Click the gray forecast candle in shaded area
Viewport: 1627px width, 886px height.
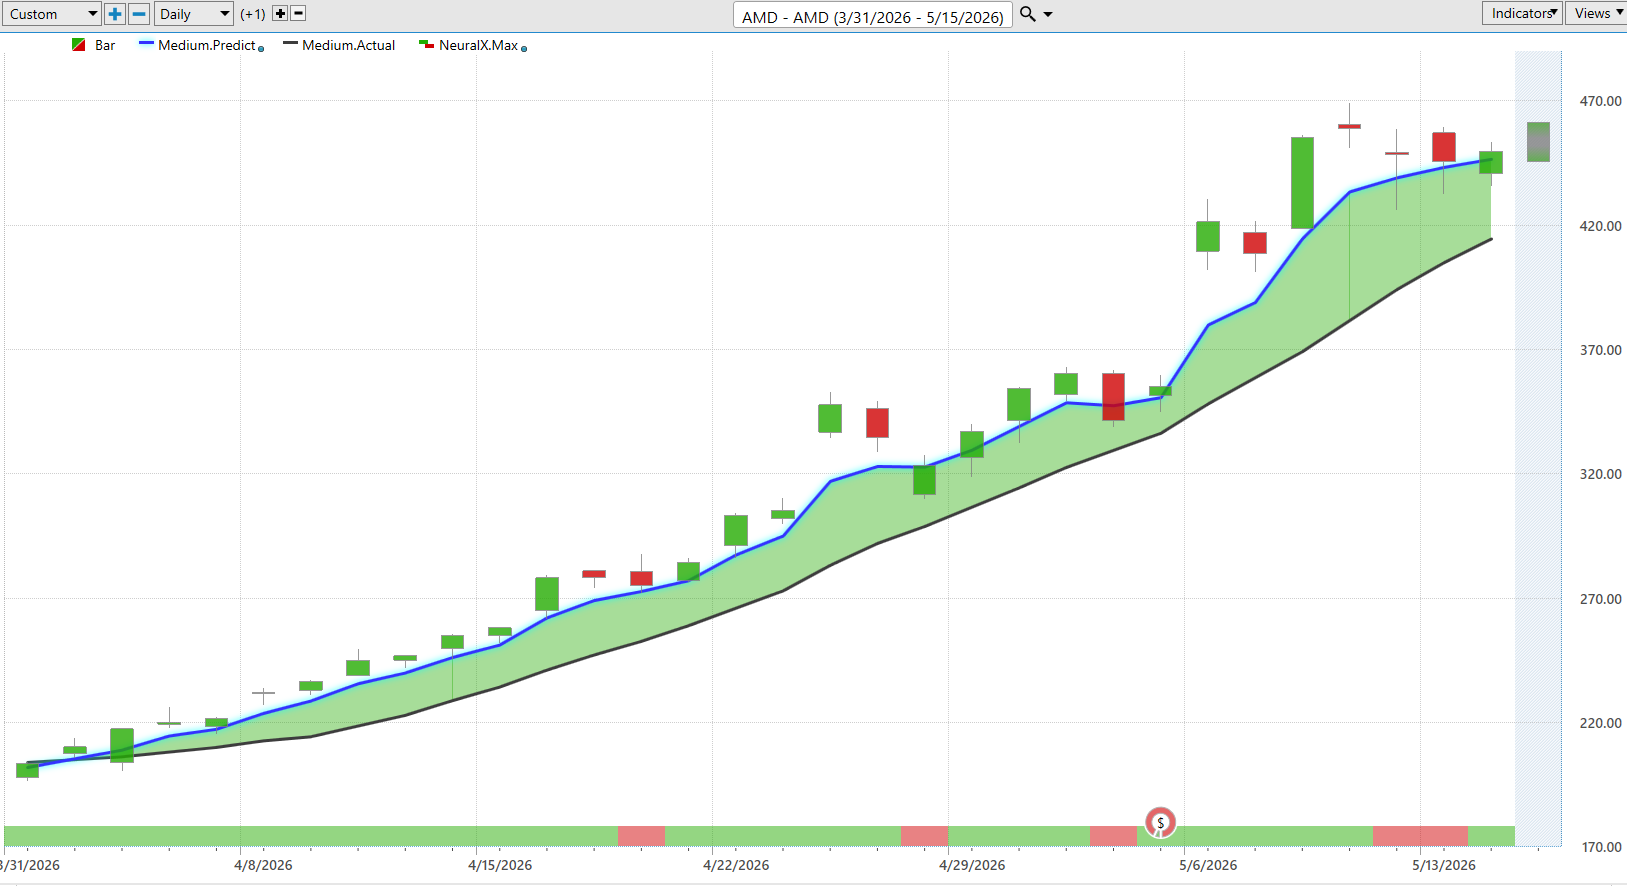(x=1538, y=142)
